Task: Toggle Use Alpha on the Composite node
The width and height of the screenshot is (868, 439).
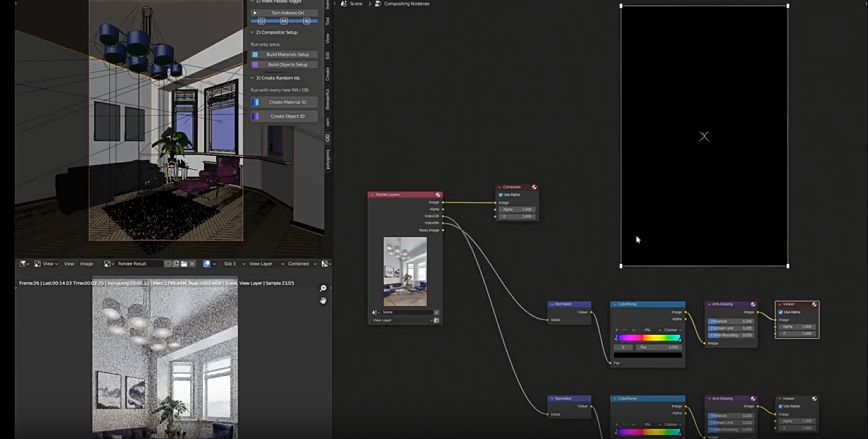Action: pyautogui.click(x=501, y=195)
